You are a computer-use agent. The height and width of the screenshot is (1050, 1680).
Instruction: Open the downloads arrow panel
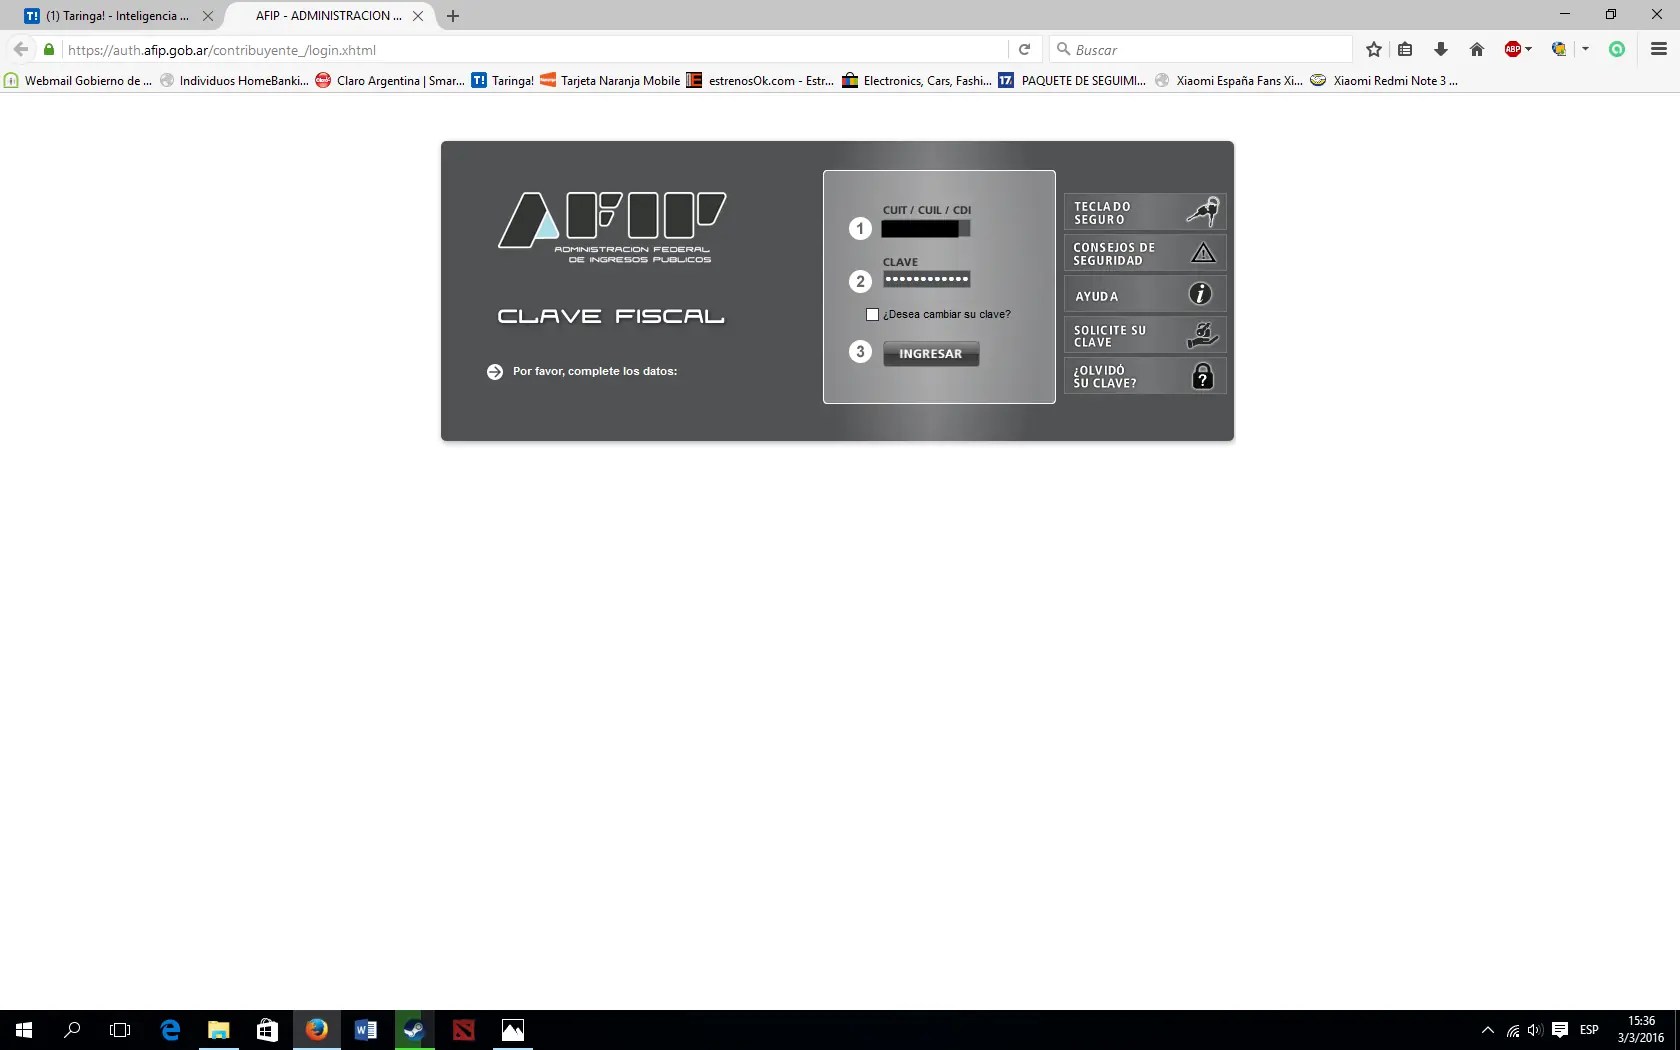click(x=1441, y=49)
